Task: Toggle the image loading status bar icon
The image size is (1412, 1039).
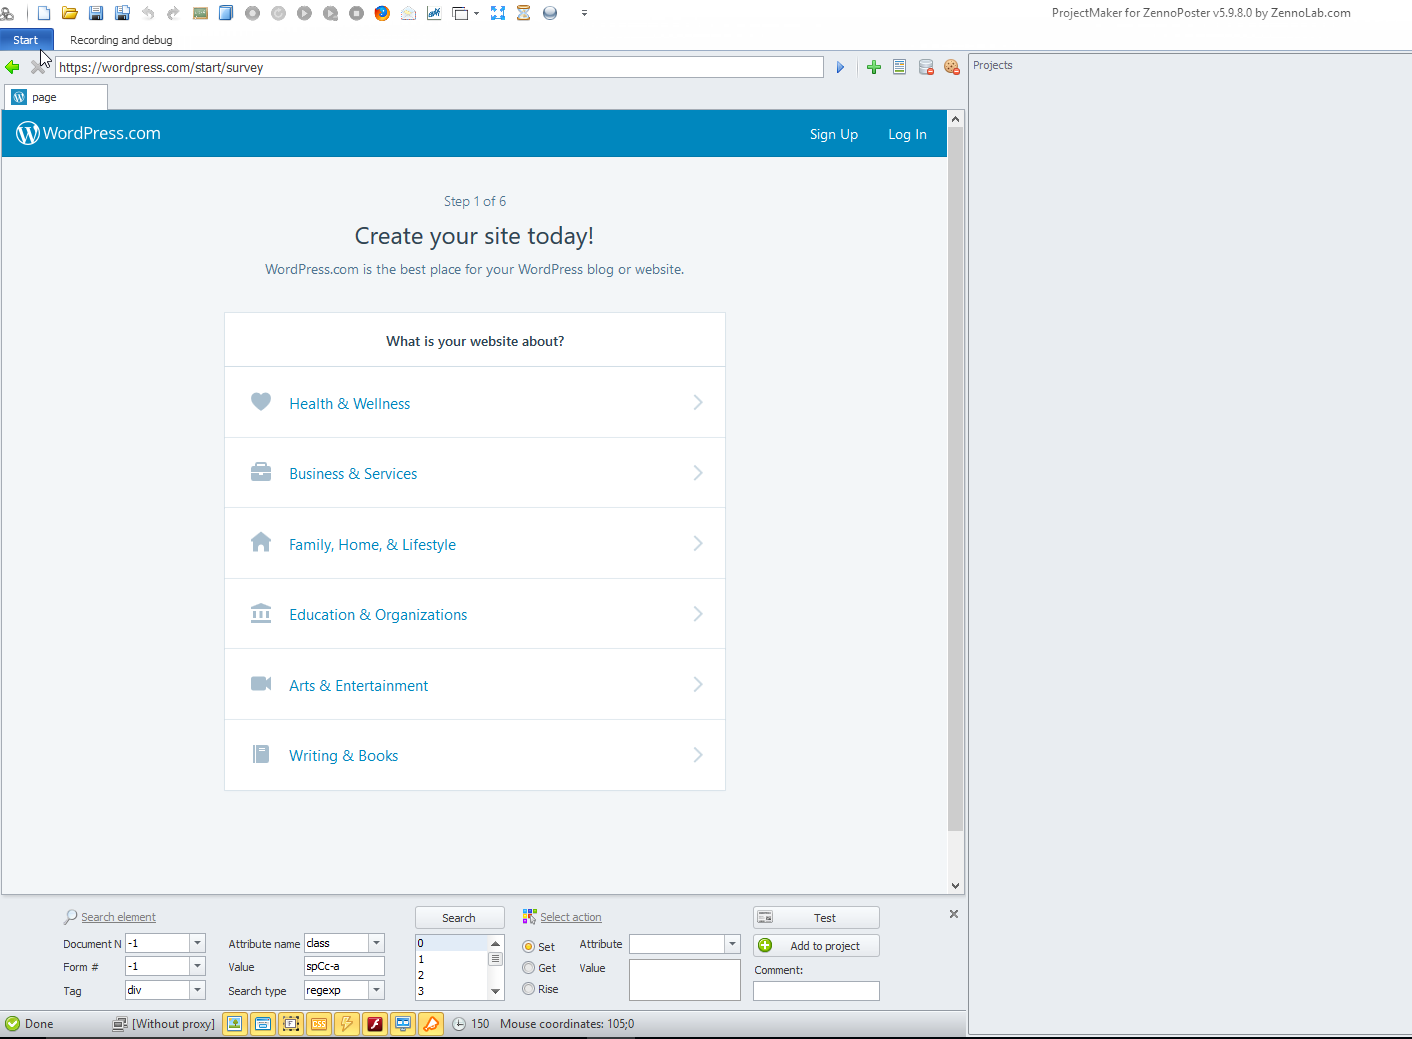Action: point(235,1024)
